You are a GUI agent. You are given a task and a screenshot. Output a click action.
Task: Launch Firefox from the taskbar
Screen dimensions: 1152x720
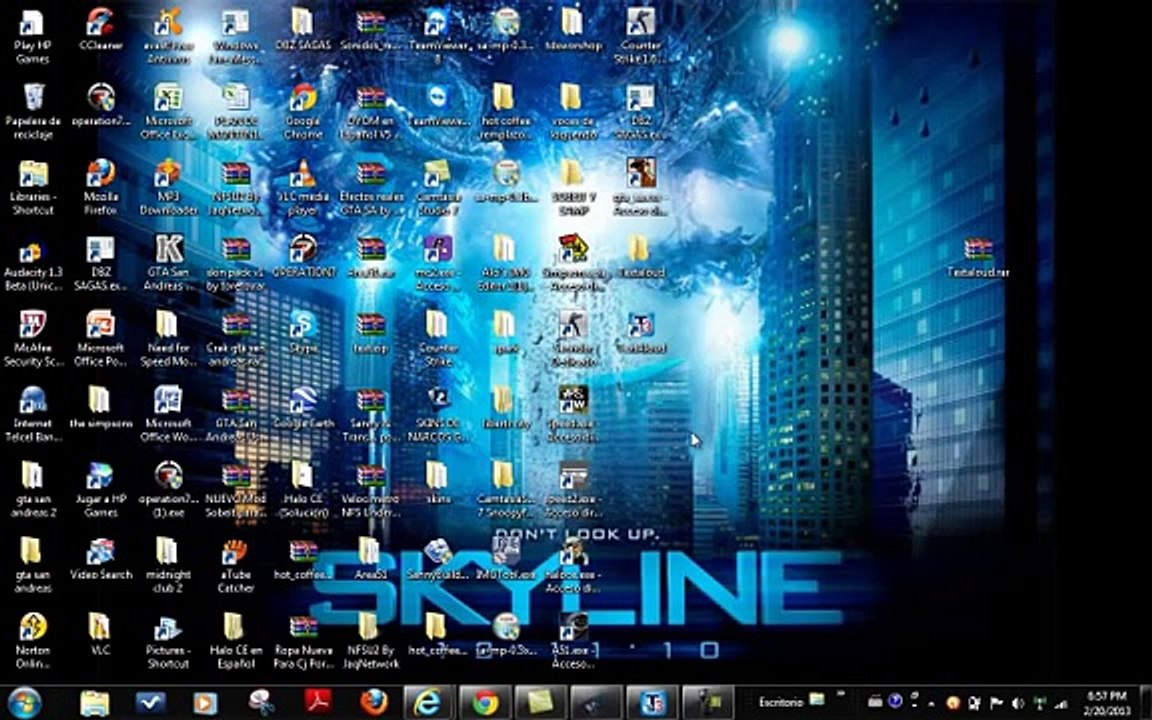[x=373, y=703]
